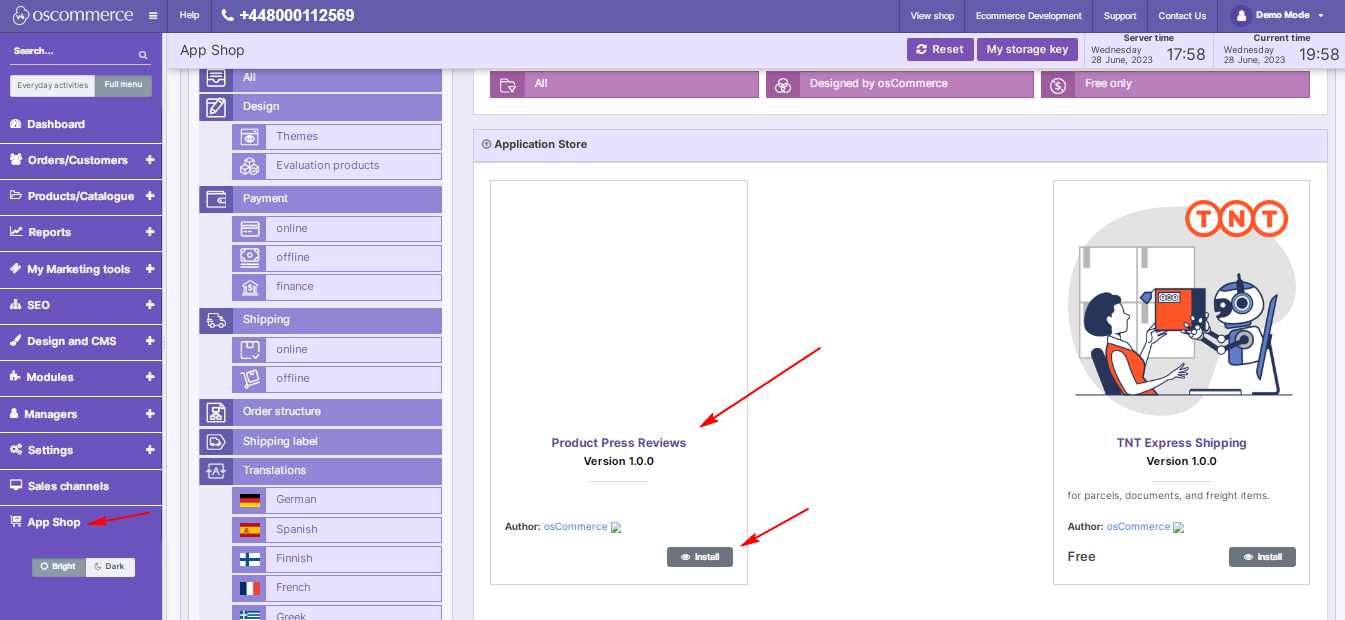
Task: Click the Order structure icon
Action: [x=216, y=412]
